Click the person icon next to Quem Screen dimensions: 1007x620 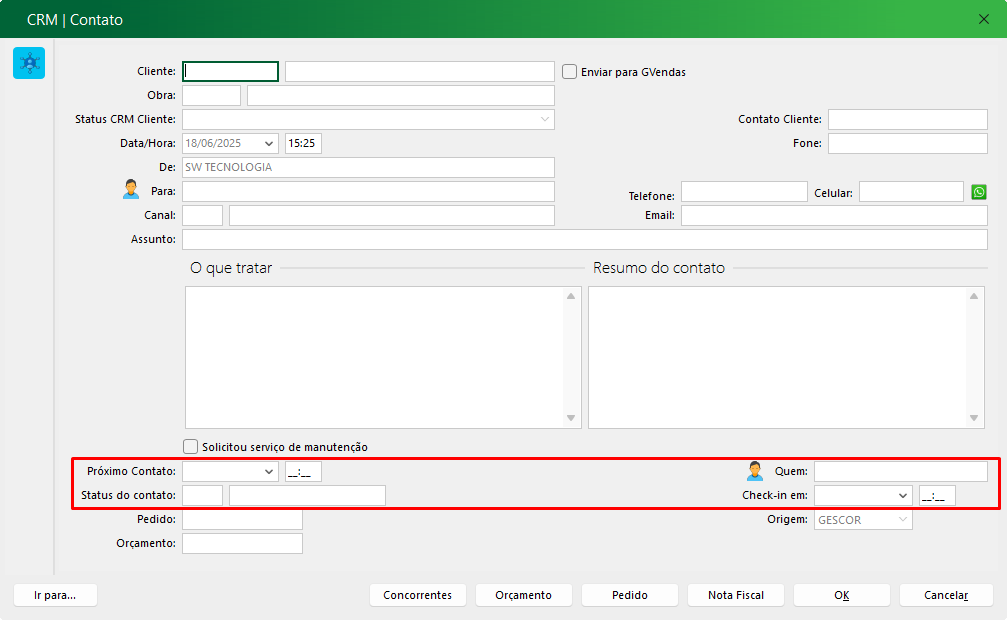(755, 471)
